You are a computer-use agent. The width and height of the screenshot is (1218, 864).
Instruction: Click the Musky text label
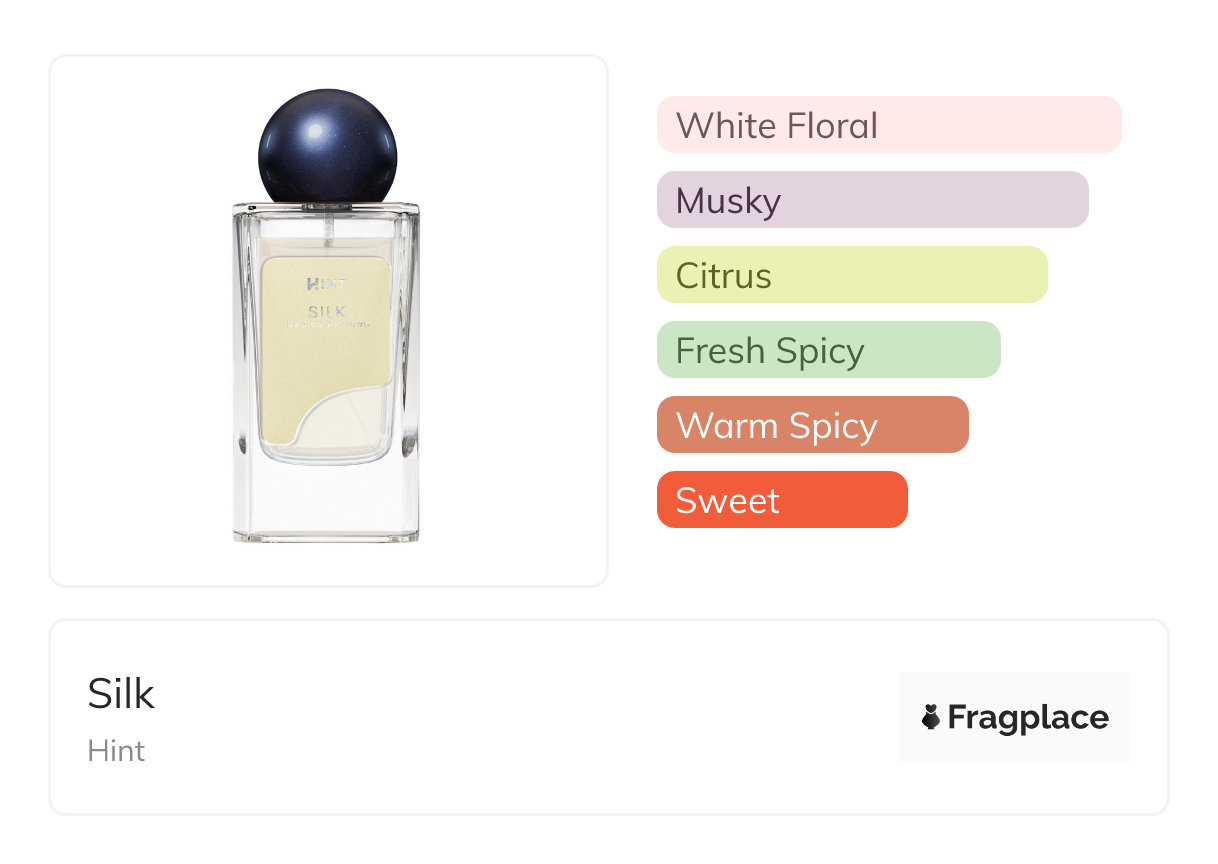[728, 201]
